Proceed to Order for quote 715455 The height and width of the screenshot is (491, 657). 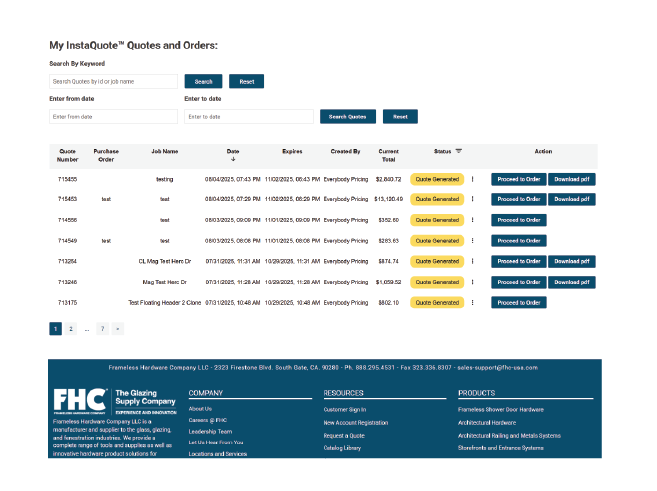point(519,179)
